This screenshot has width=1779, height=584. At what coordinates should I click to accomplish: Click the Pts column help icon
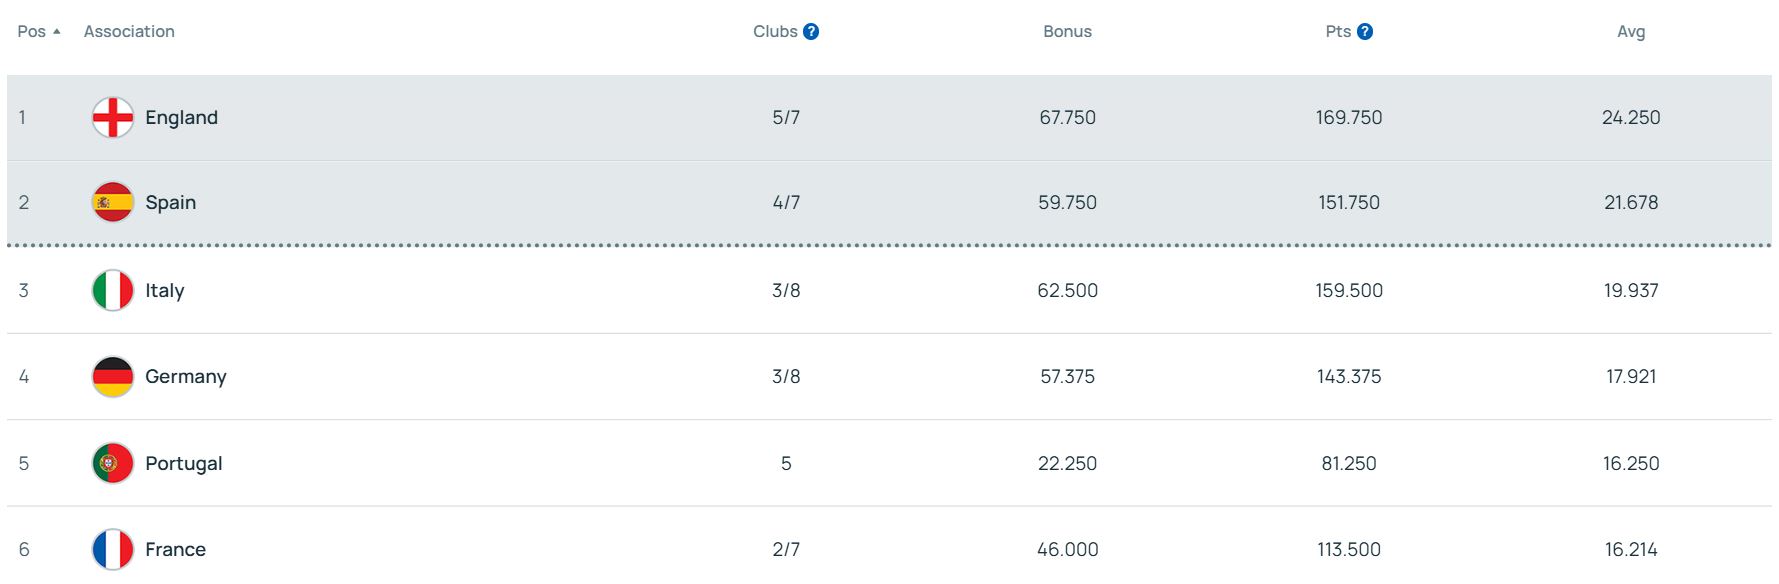coord(1365,32)
